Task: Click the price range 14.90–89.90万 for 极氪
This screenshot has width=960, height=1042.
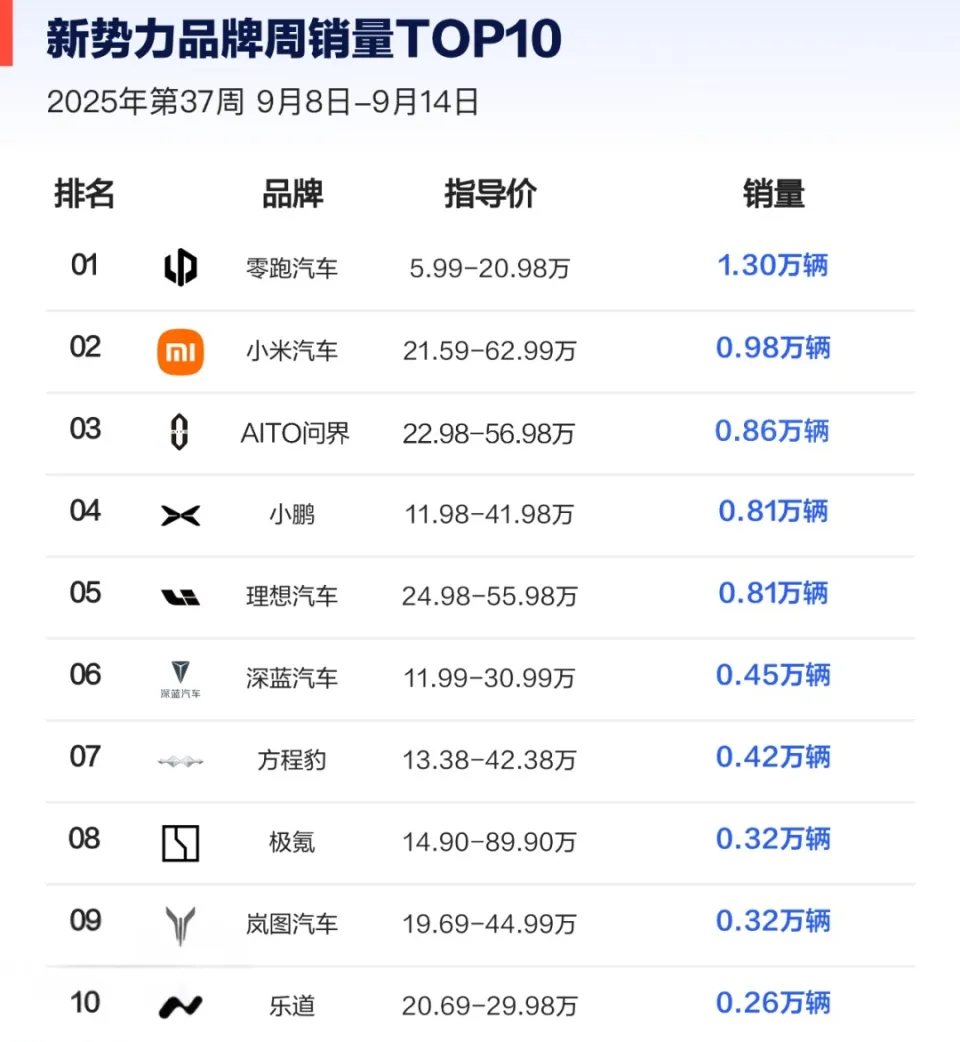Action: coord(490,842)
